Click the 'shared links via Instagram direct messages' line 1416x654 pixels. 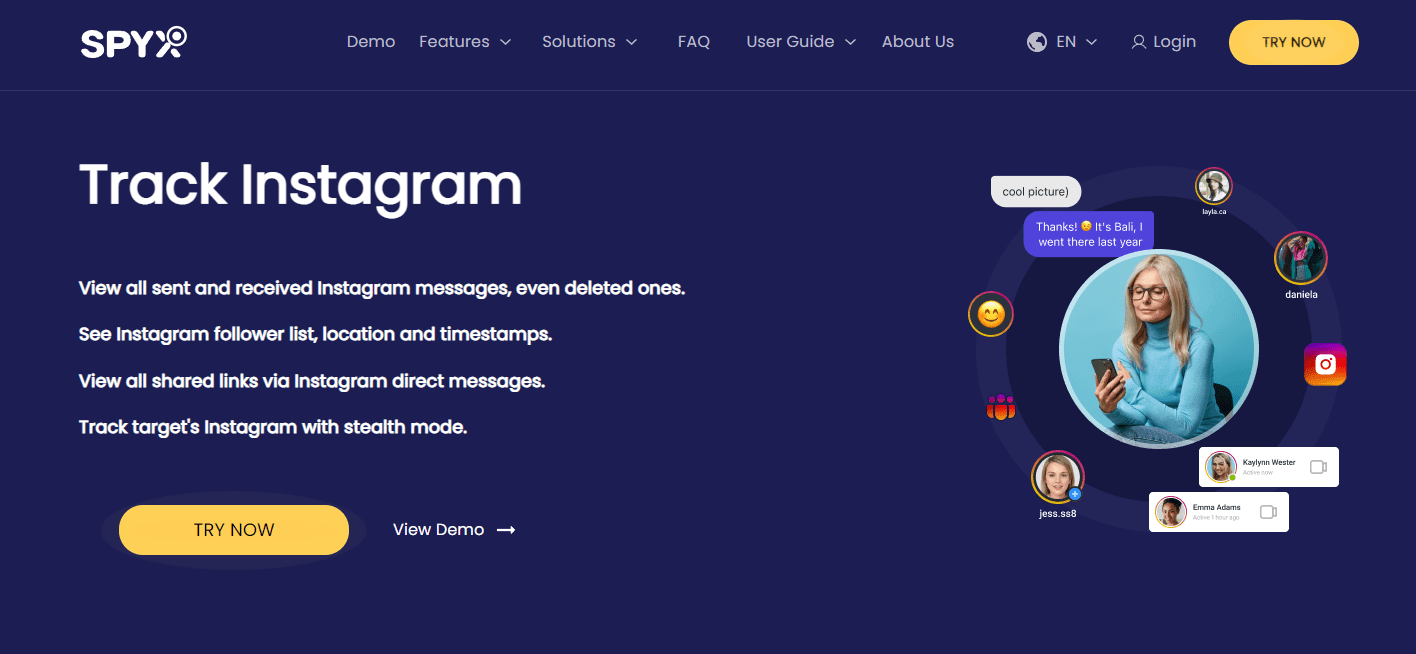point(312,381)
